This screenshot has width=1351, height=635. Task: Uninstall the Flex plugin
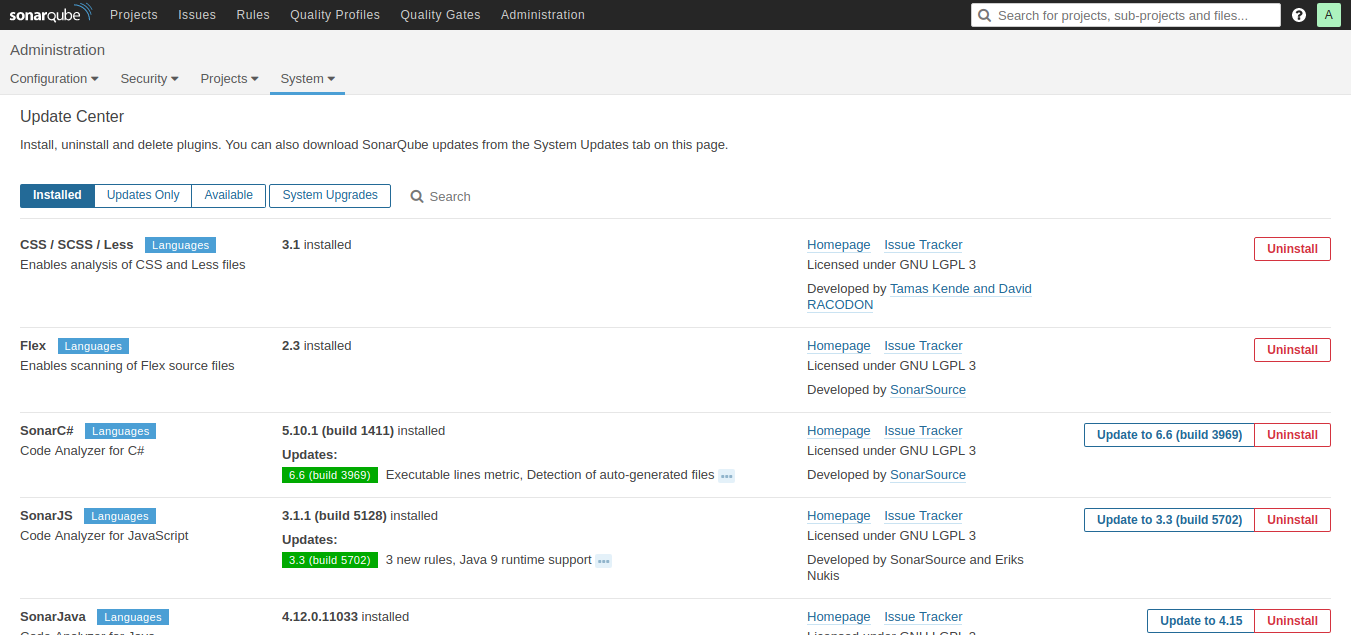point(1292,349)
